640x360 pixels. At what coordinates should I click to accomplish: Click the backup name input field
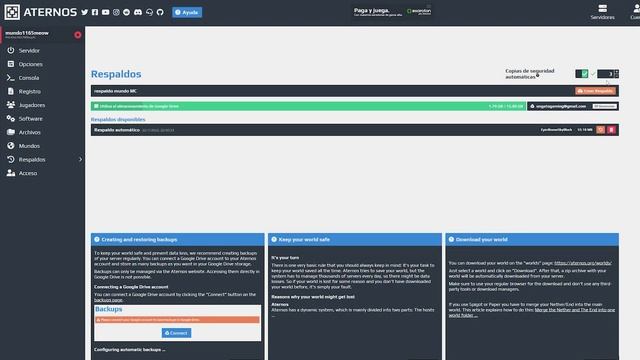pos(332,91)
